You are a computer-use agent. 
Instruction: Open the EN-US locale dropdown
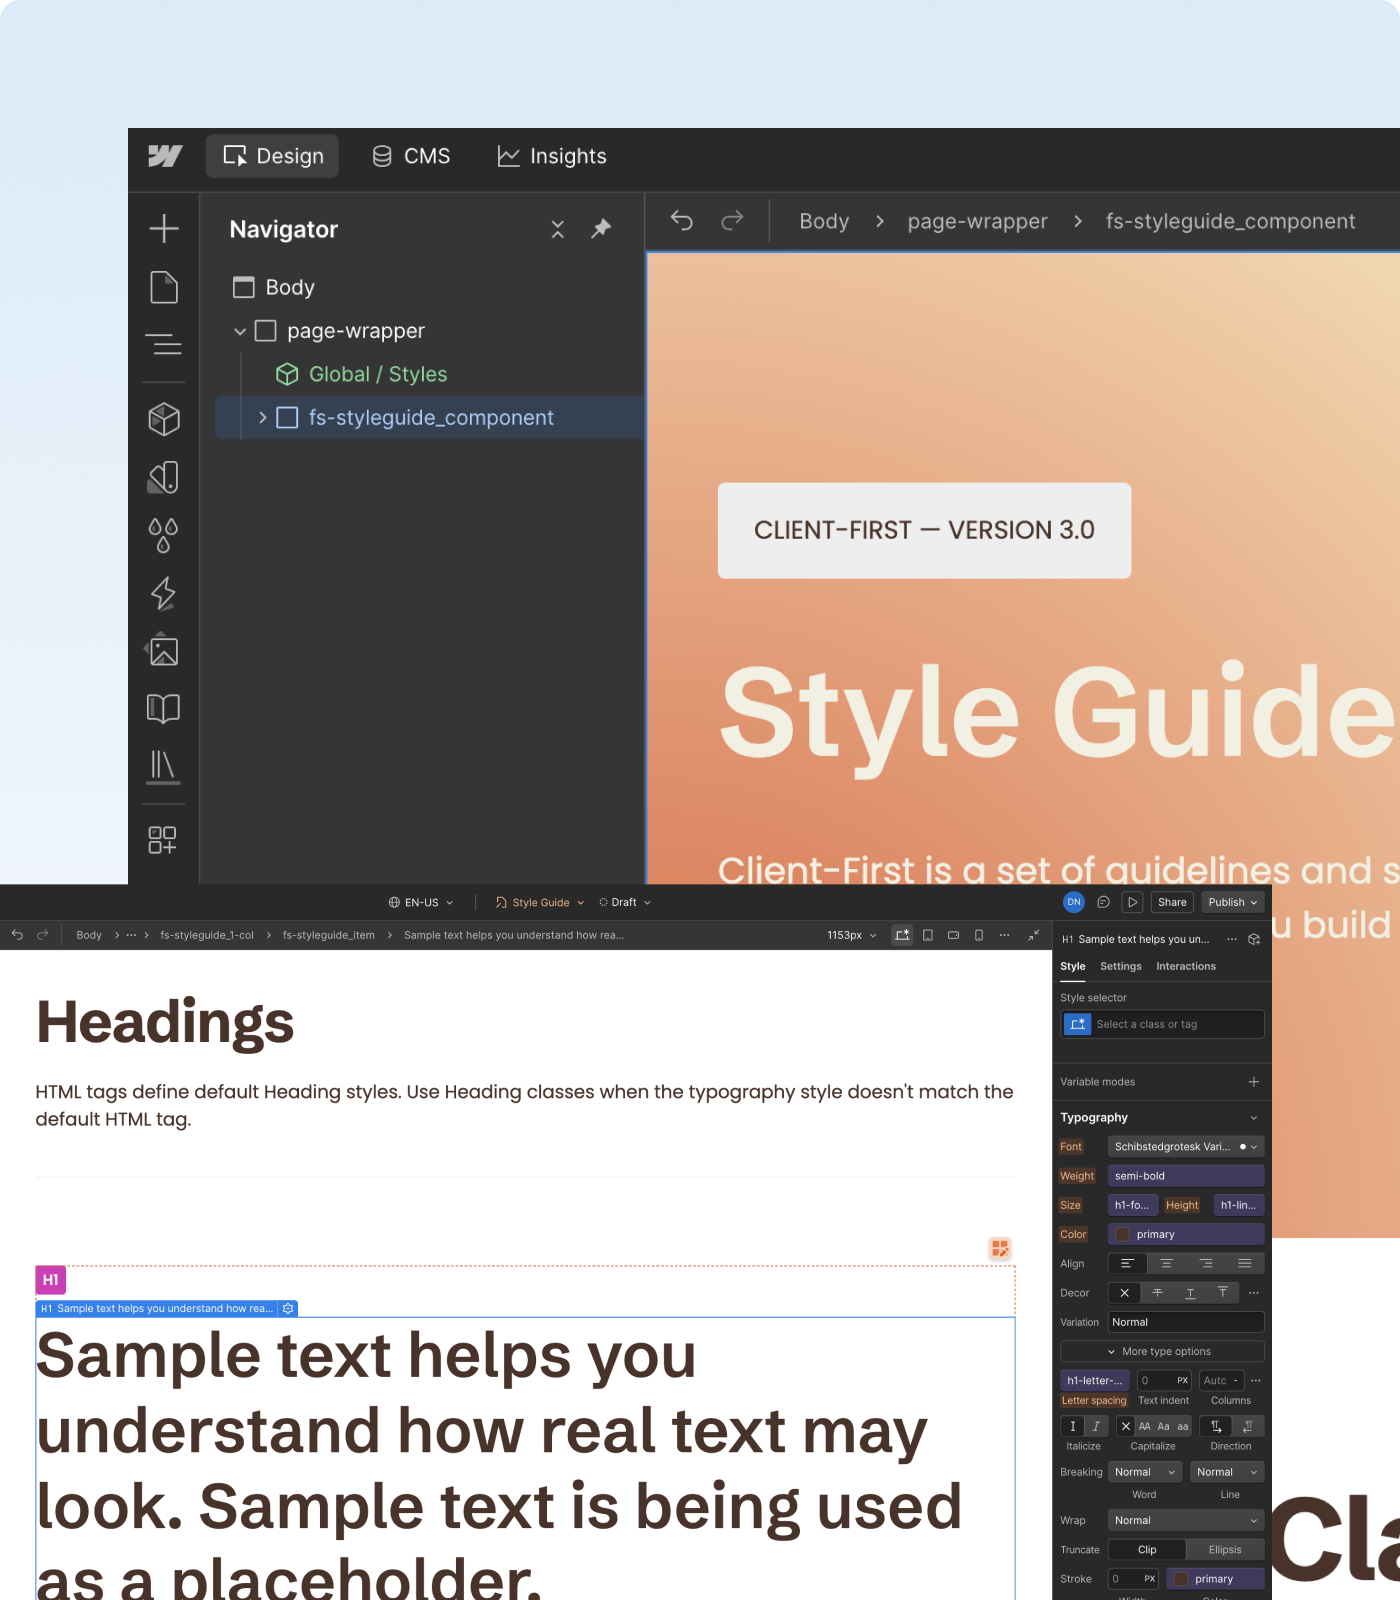pos(421,902)
